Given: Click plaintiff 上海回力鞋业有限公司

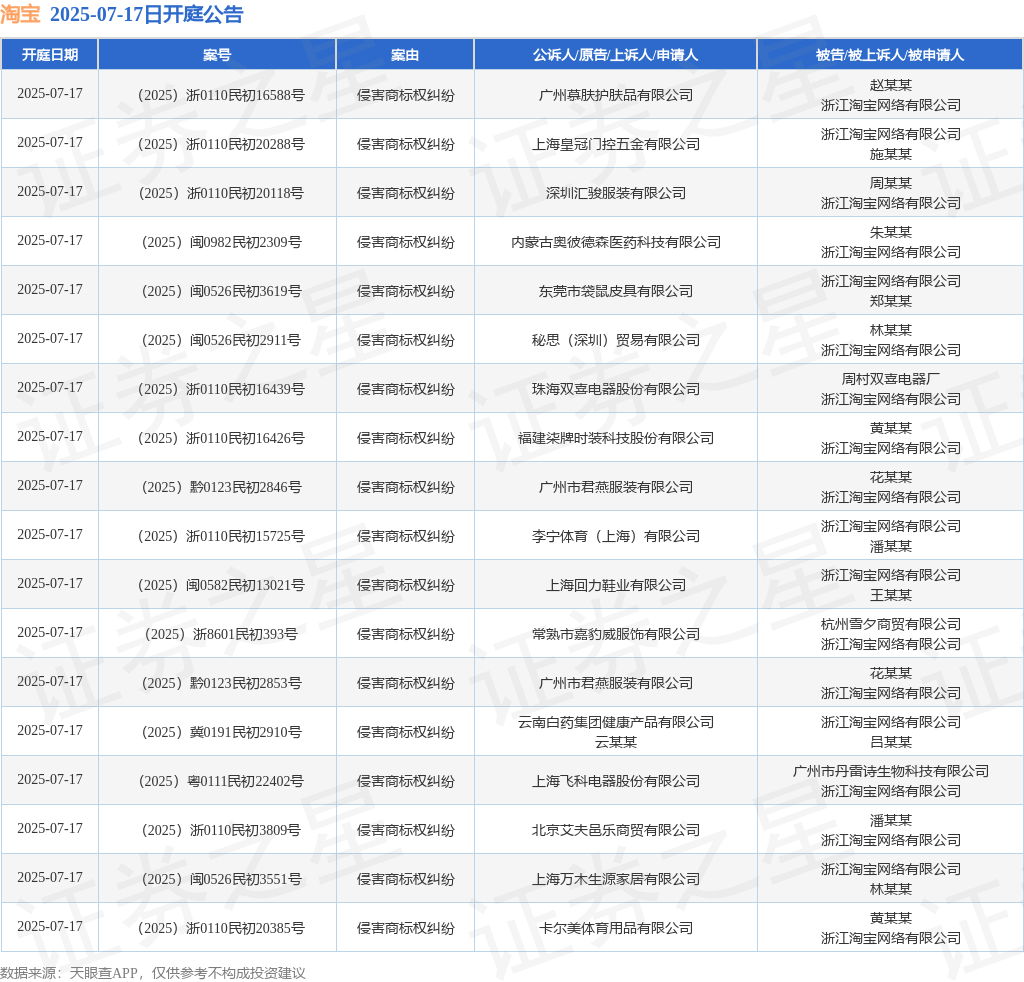Looking at the screenshot, I should (x=615, y=585).
